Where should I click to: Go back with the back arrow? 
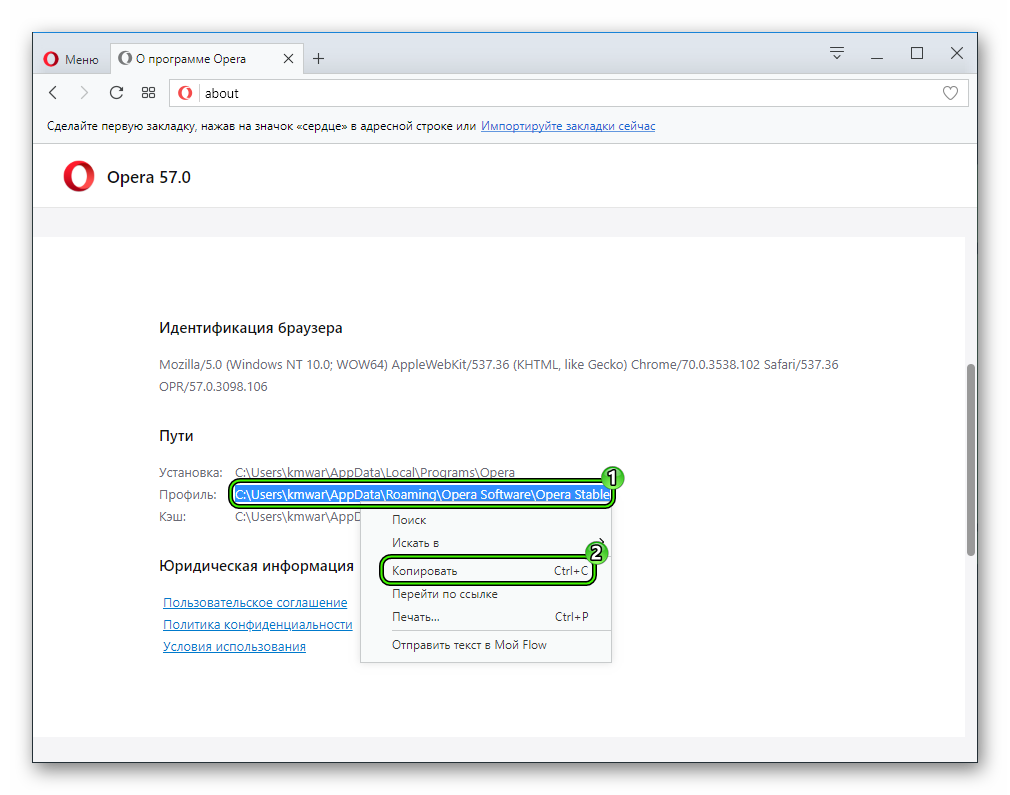coord(53,93)
